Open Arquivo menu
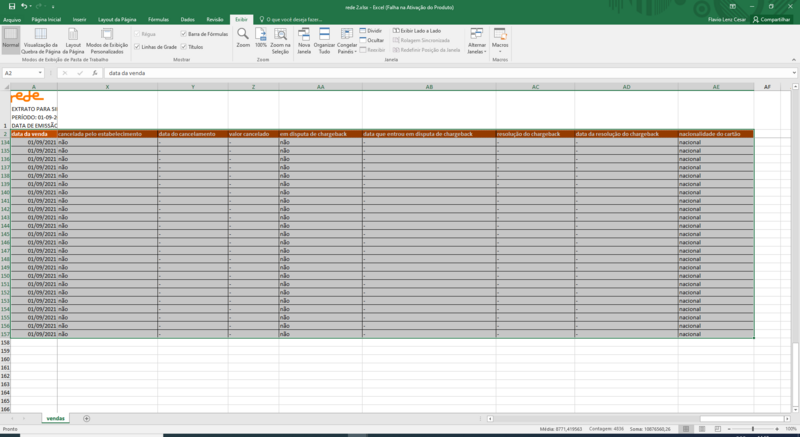The height and width of the screenshot is (437, 800). (x=12, y=19)
